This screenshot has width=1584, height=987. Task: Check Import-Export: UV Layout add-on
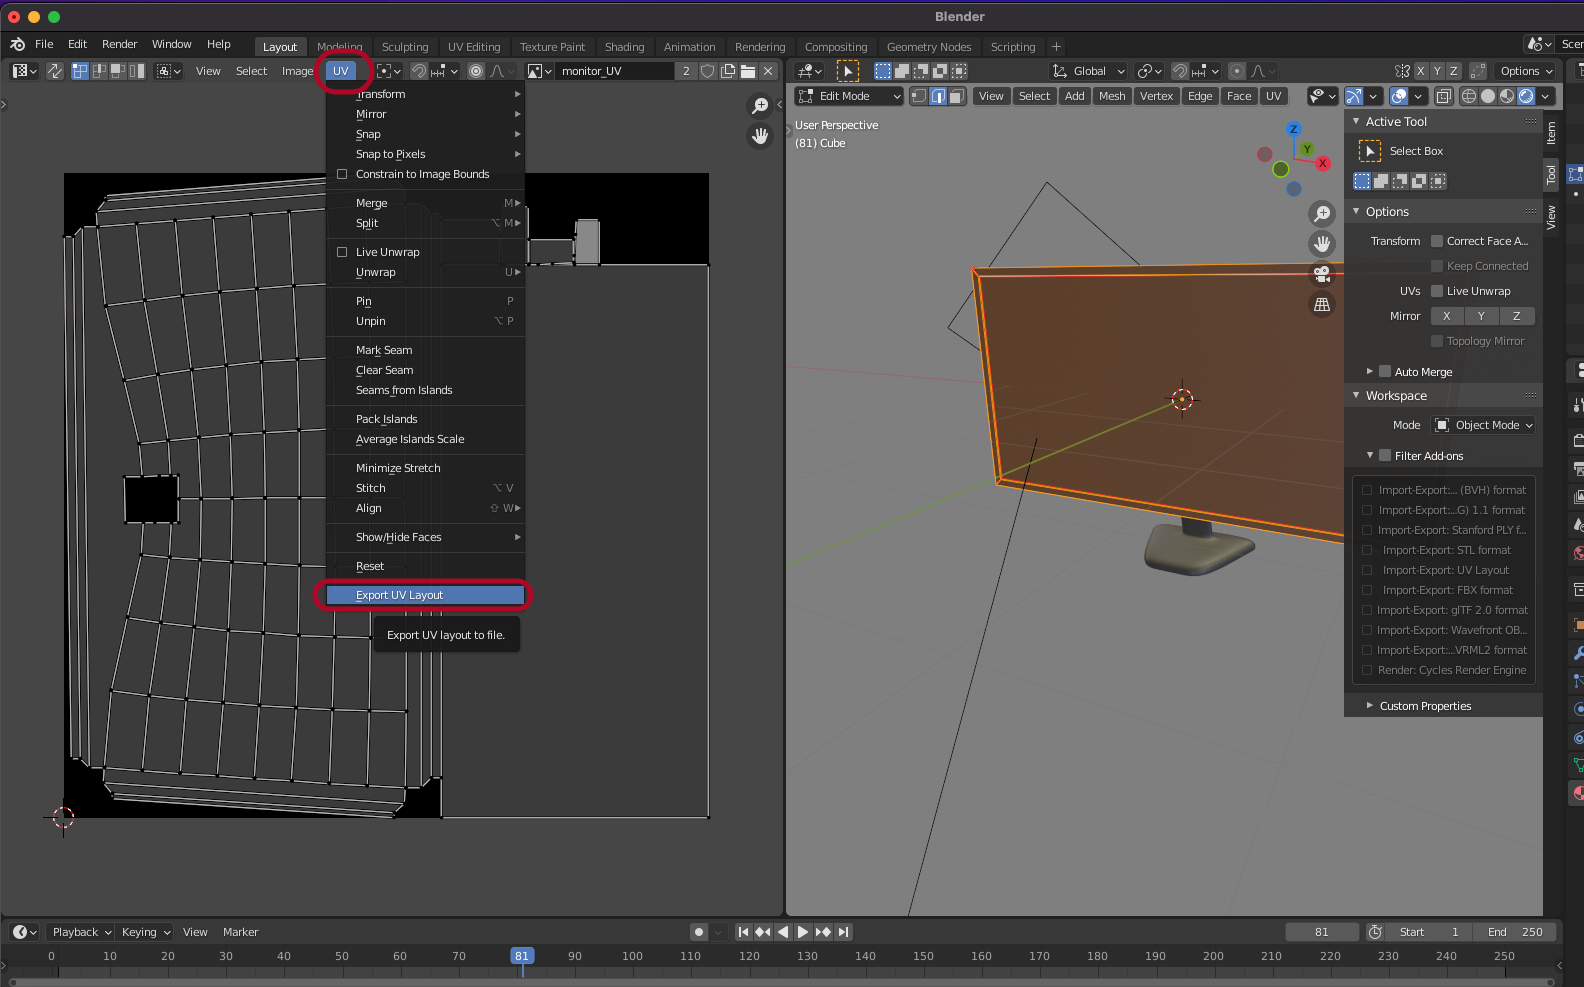(1367, 570)
